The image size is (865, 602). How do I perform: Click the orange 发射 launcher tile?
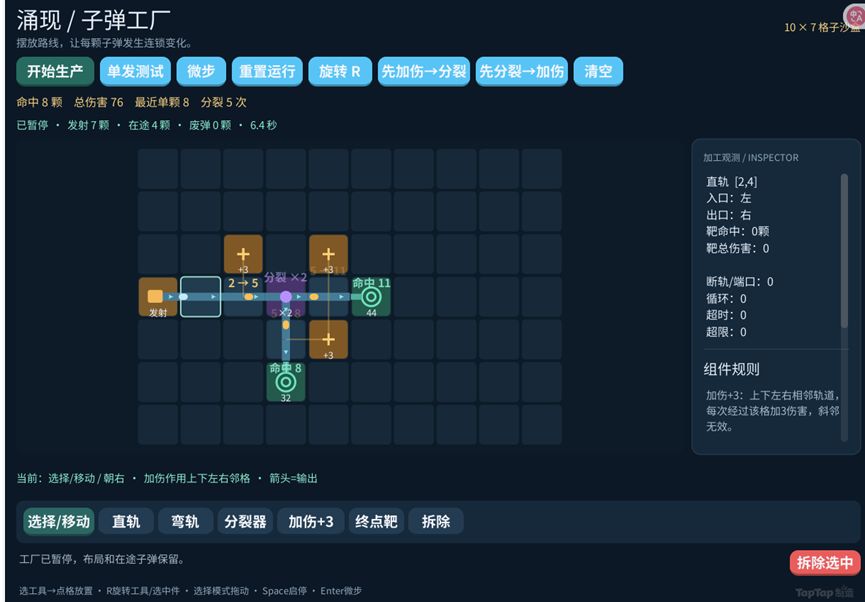click(158, 297)
